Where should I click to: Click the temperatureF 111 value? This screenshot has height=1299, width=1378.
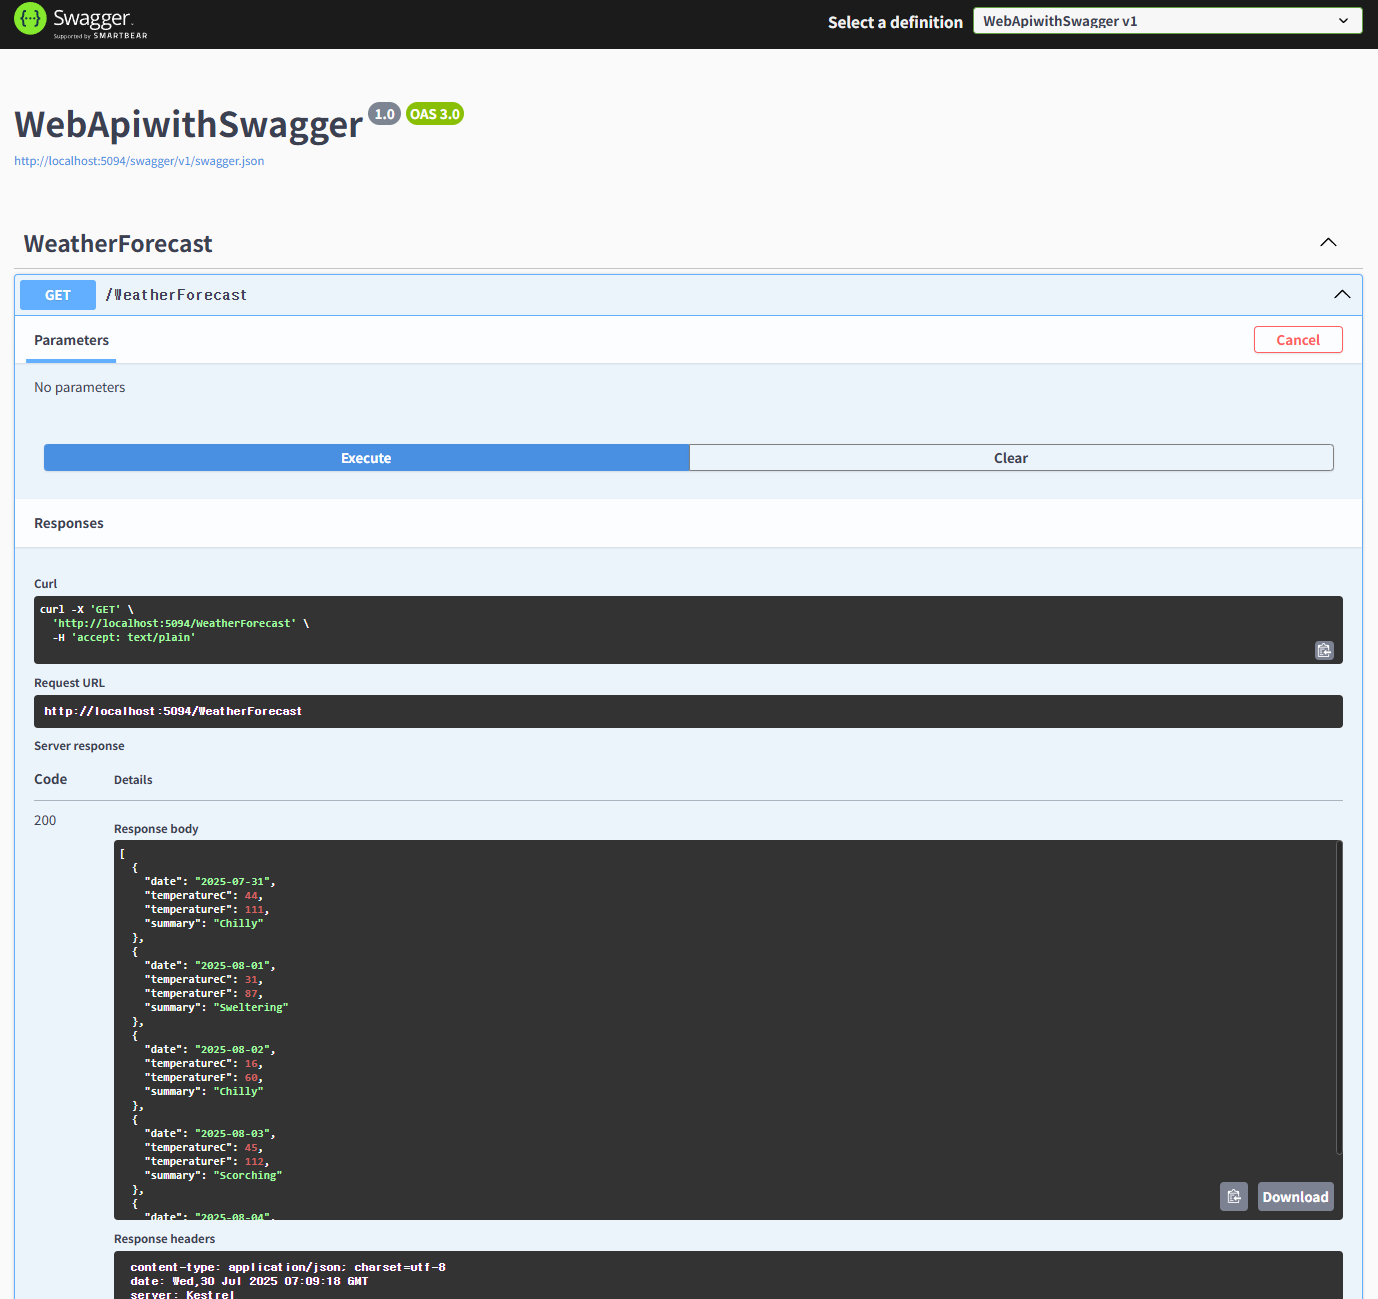(254, 910)
